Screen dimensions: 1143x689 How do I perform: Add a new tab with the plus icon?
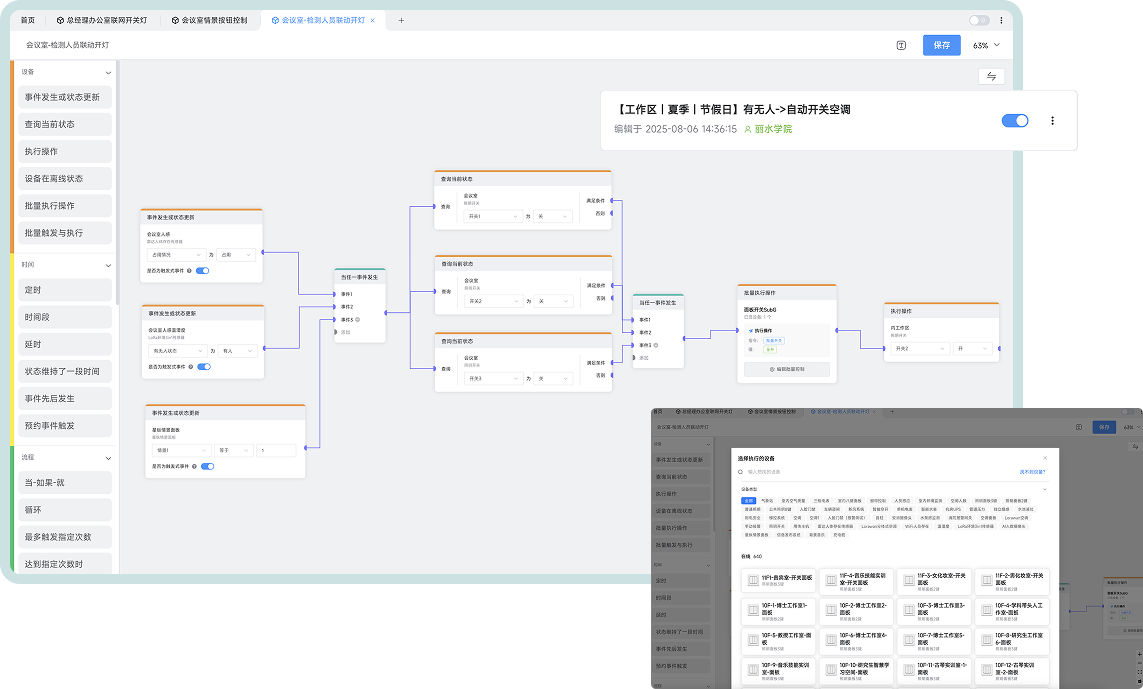pos(402,20)
